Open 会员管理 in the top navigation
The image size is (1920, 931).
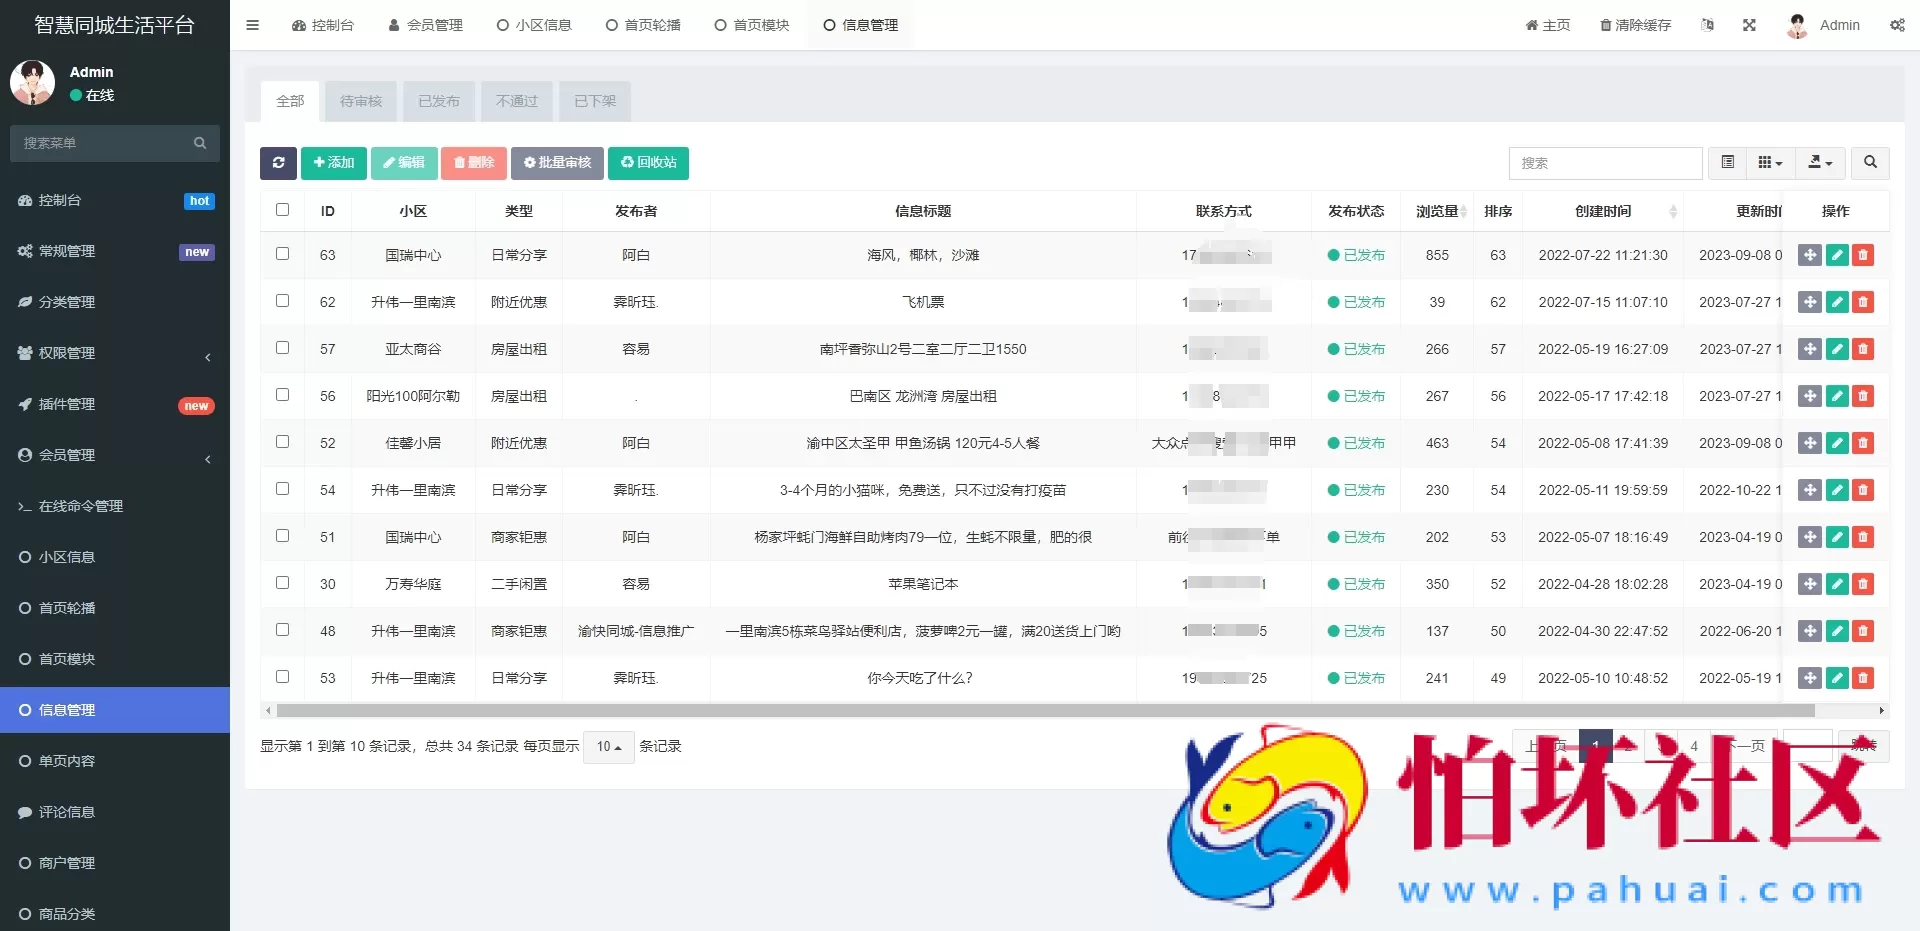point(426,25)
